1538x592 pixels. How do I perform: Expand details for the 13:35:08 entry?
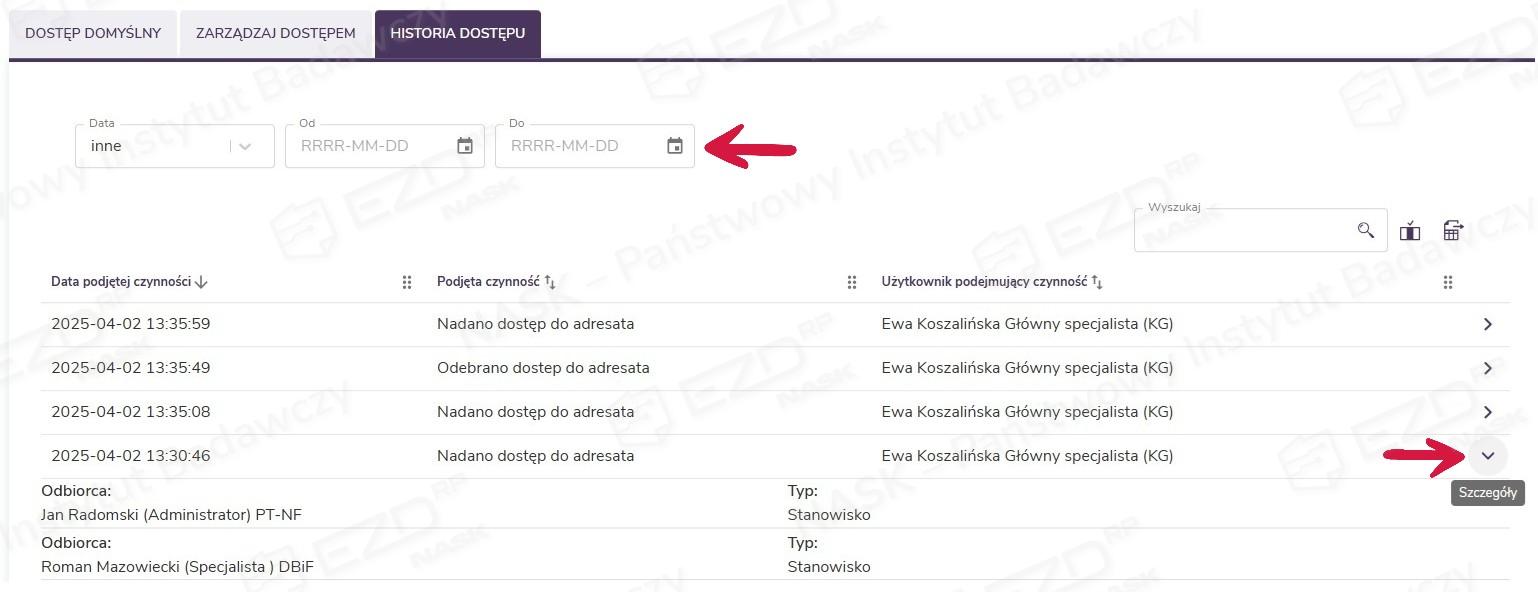(1488, 412)
